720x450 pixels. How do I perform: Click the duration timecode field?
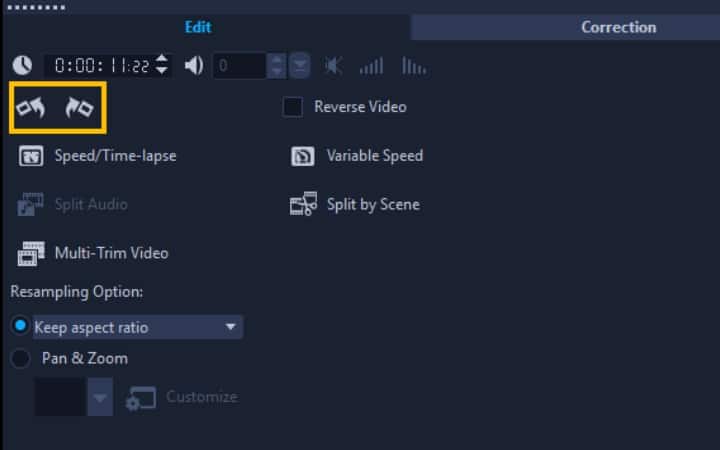pyautogui.click(x=100, y=67)
